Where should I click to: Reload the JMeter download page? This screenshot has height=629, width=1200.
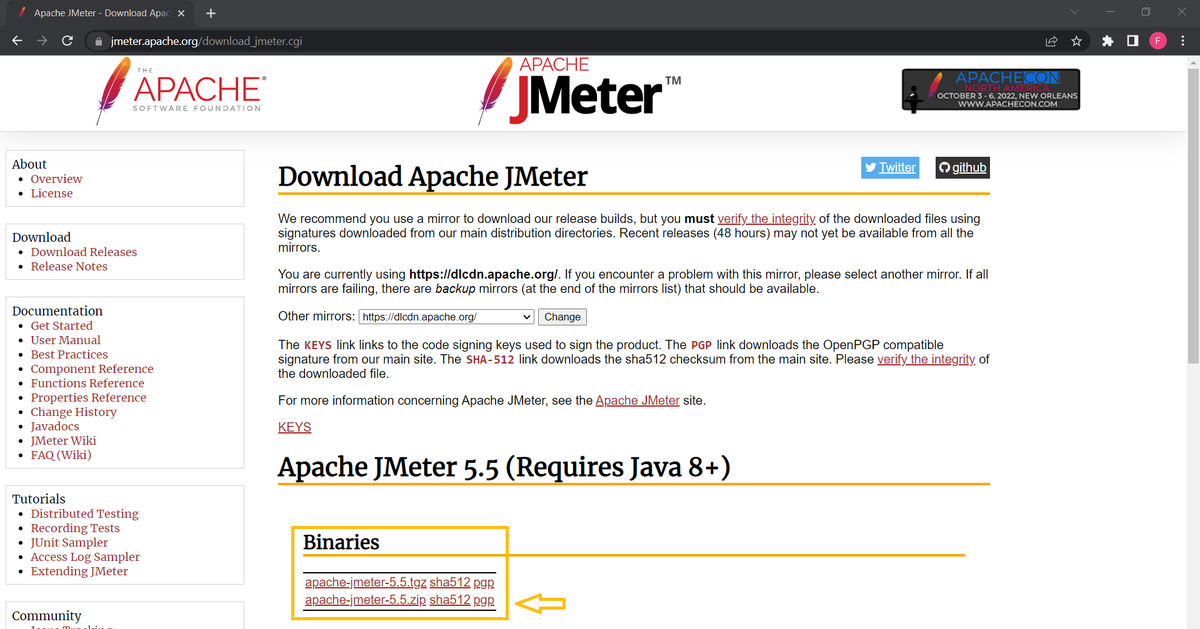[x=68, y=42]
